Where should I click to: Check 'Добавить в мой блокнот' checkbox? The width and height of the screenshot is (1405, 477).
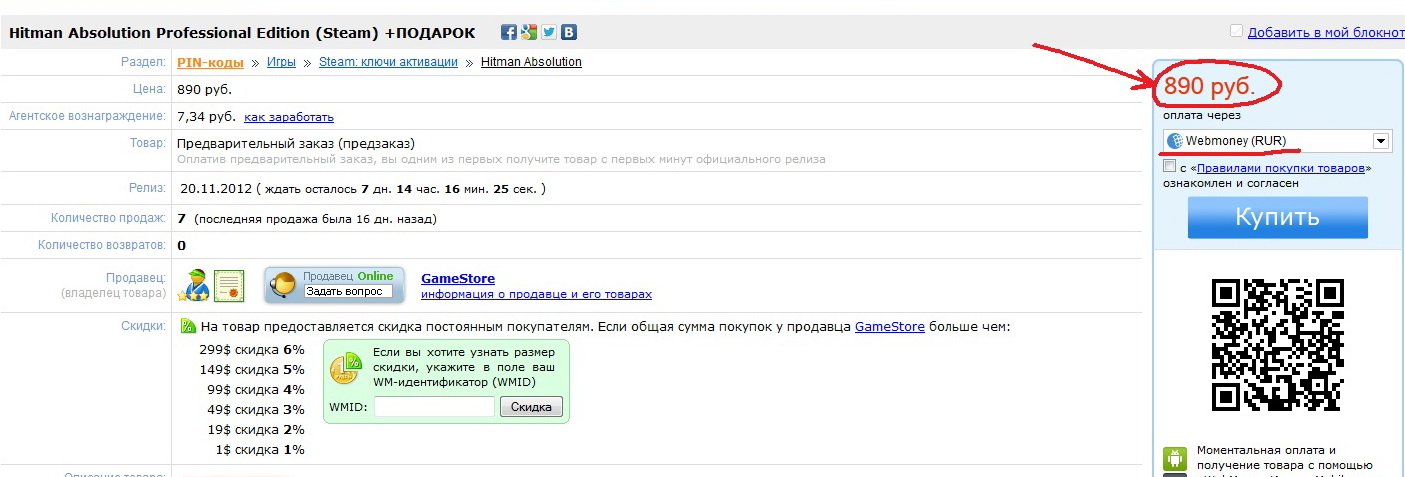click(1236, 31)
